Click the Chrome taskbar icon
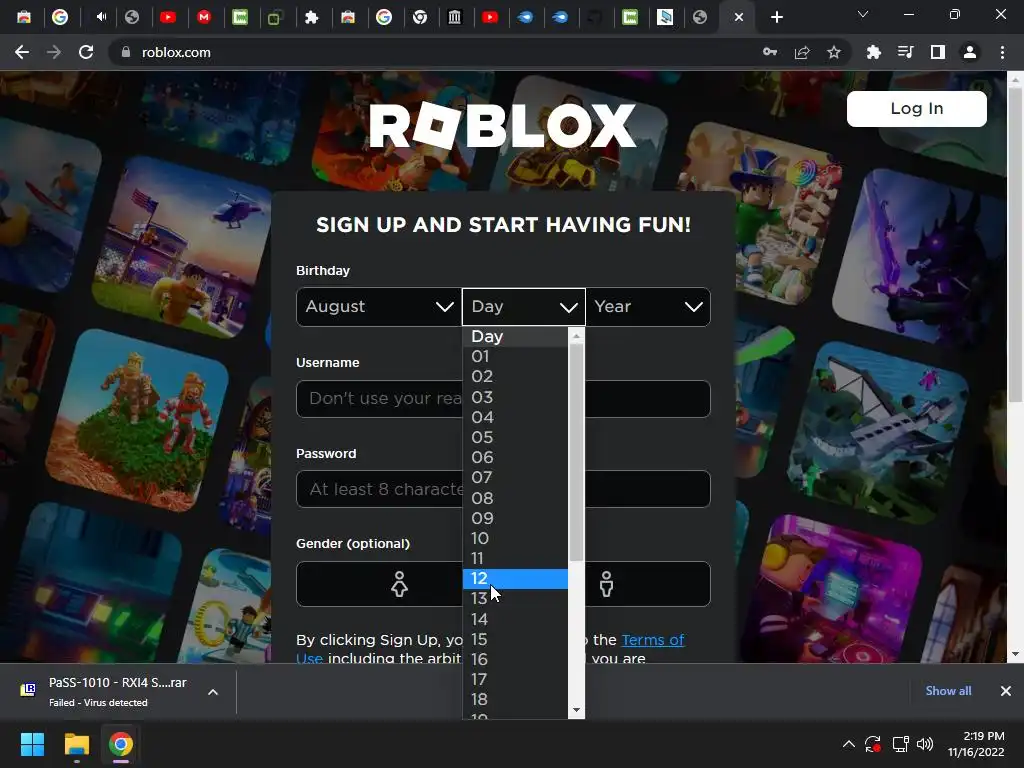Screen dimensions: 1024x768 [x=121, y=744]
